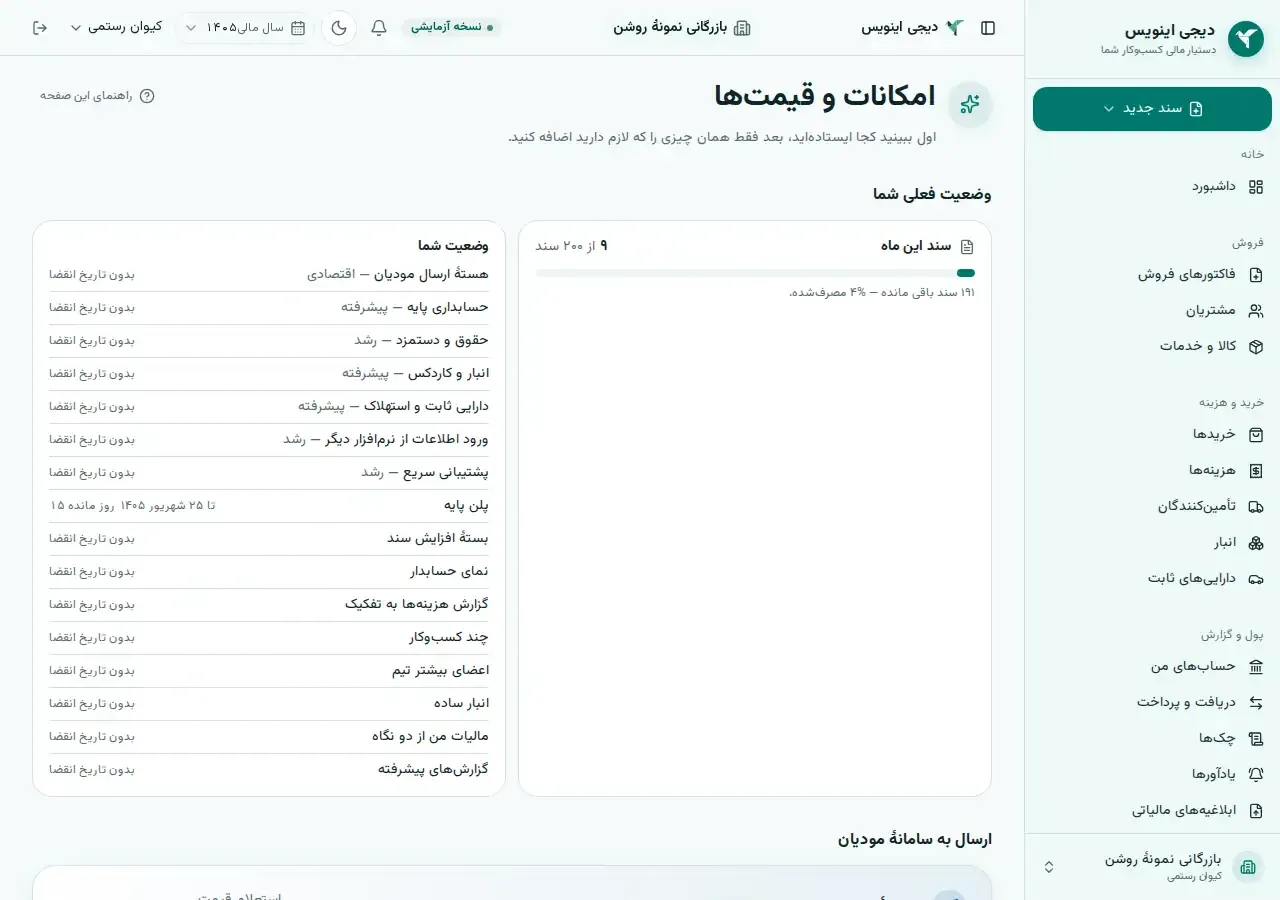
Task: Click the چک‌ها icon in sidebar
Action: pos(1256,739)
